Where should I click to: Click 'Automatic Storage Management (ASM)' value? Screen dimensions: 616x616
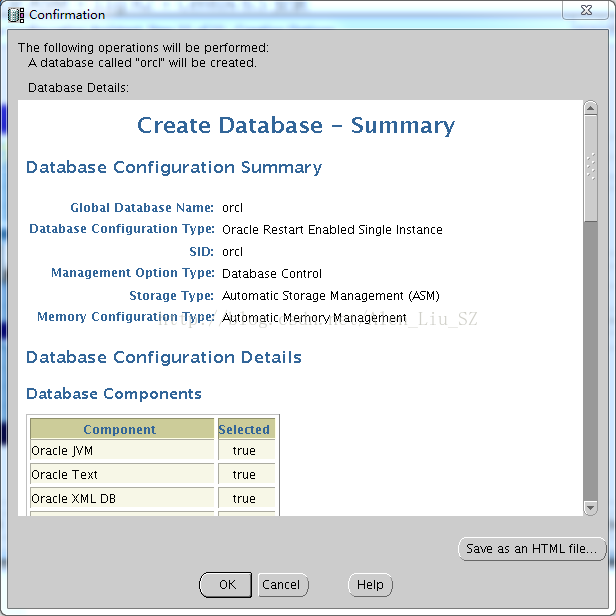click(330, 295)
